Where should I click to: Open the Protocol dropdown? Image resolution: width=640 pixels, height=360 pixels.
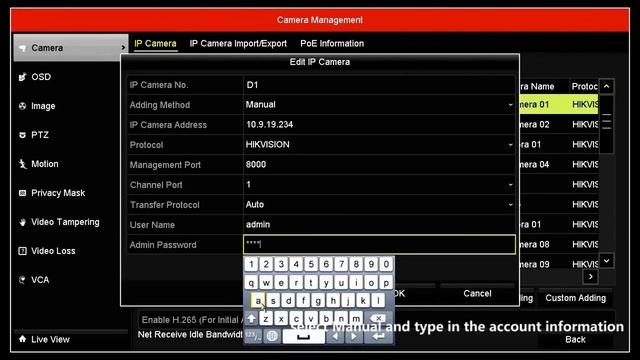click(x=510, y=145)
